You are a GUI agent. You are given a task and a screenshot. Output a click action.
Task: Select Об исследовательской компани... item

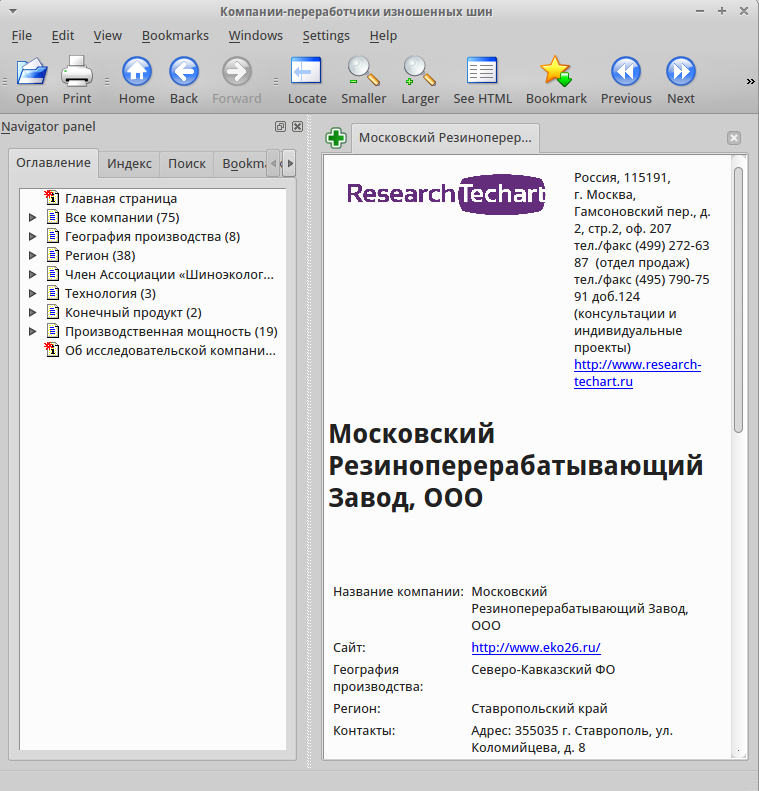point(170,350)
